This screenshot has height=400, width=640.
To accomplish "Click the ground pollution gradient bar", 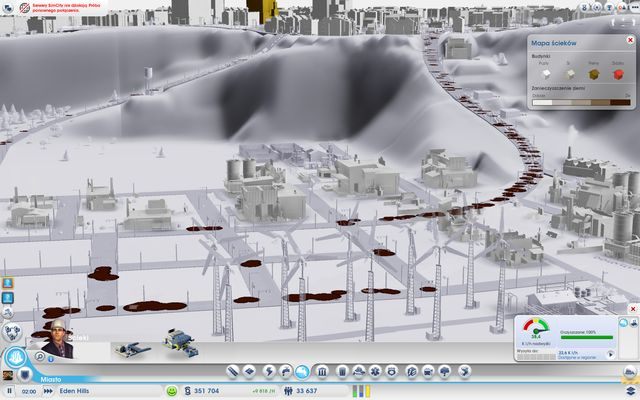I will [x=581, y=102].
